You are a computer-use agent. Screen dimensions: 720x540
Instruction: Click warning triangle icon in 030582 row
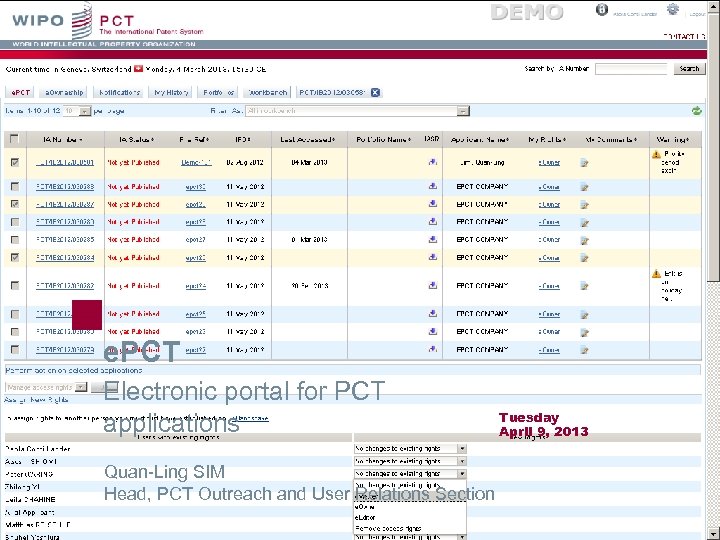pyautogui.click(x=656, y=274)
